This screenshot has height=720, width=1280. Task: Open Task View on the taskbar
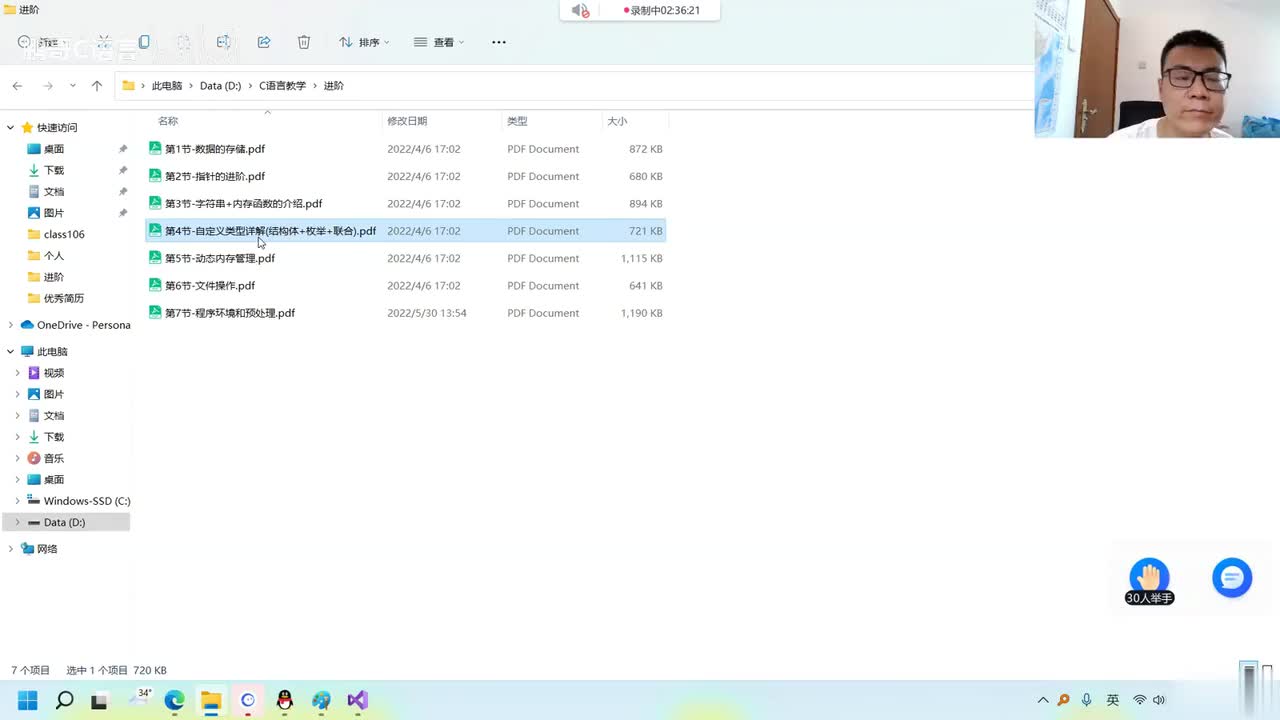coord(99,701)
